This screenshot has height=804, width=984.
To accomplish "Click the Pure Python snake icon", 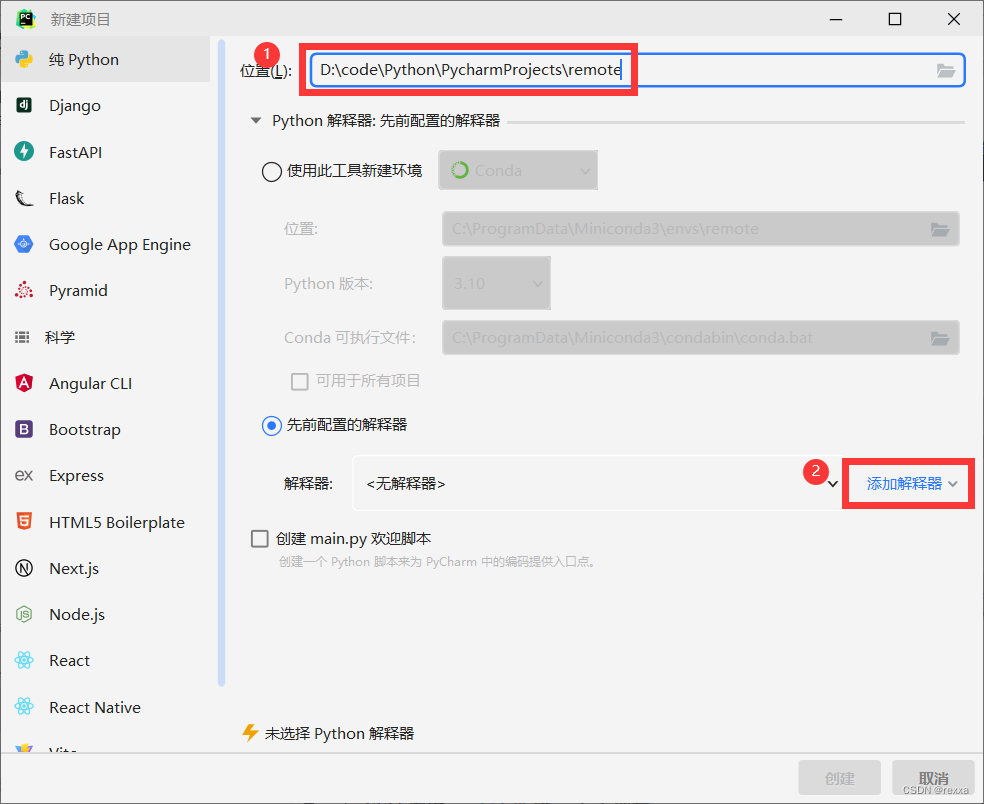I will point(24,59).
